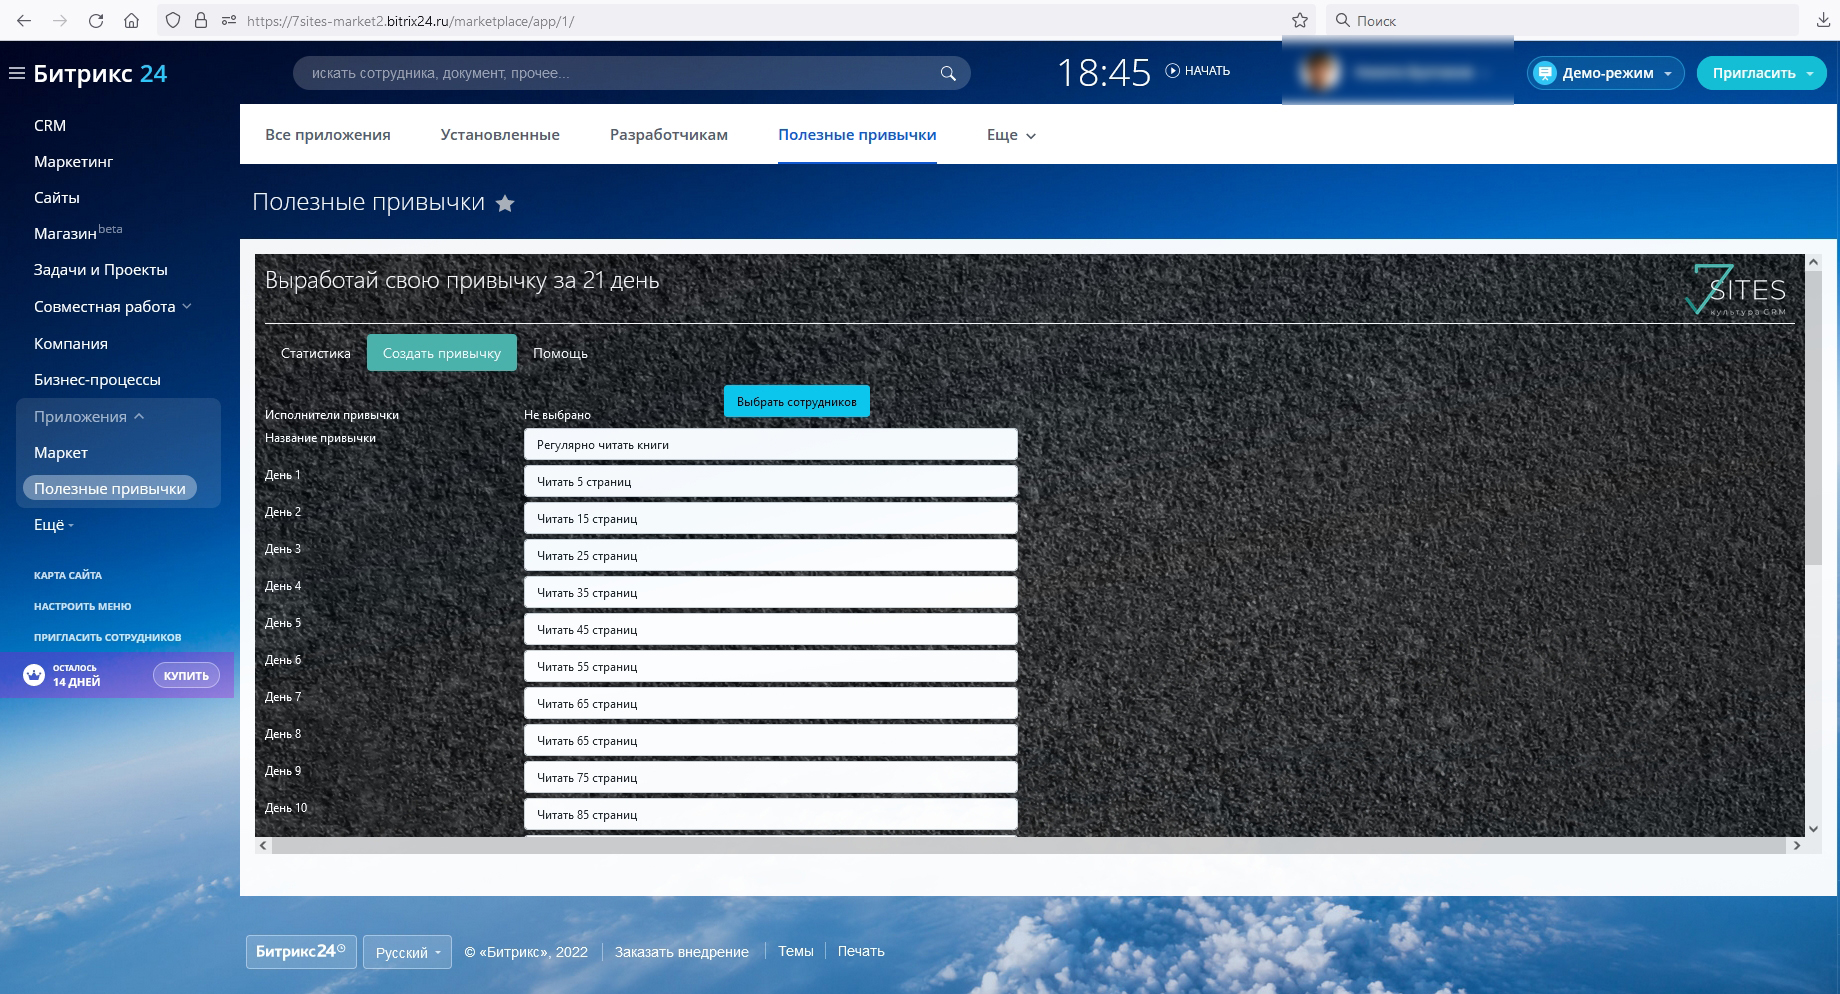
Task: Click the 7SITES logo
Action: tap(1736, 290)
